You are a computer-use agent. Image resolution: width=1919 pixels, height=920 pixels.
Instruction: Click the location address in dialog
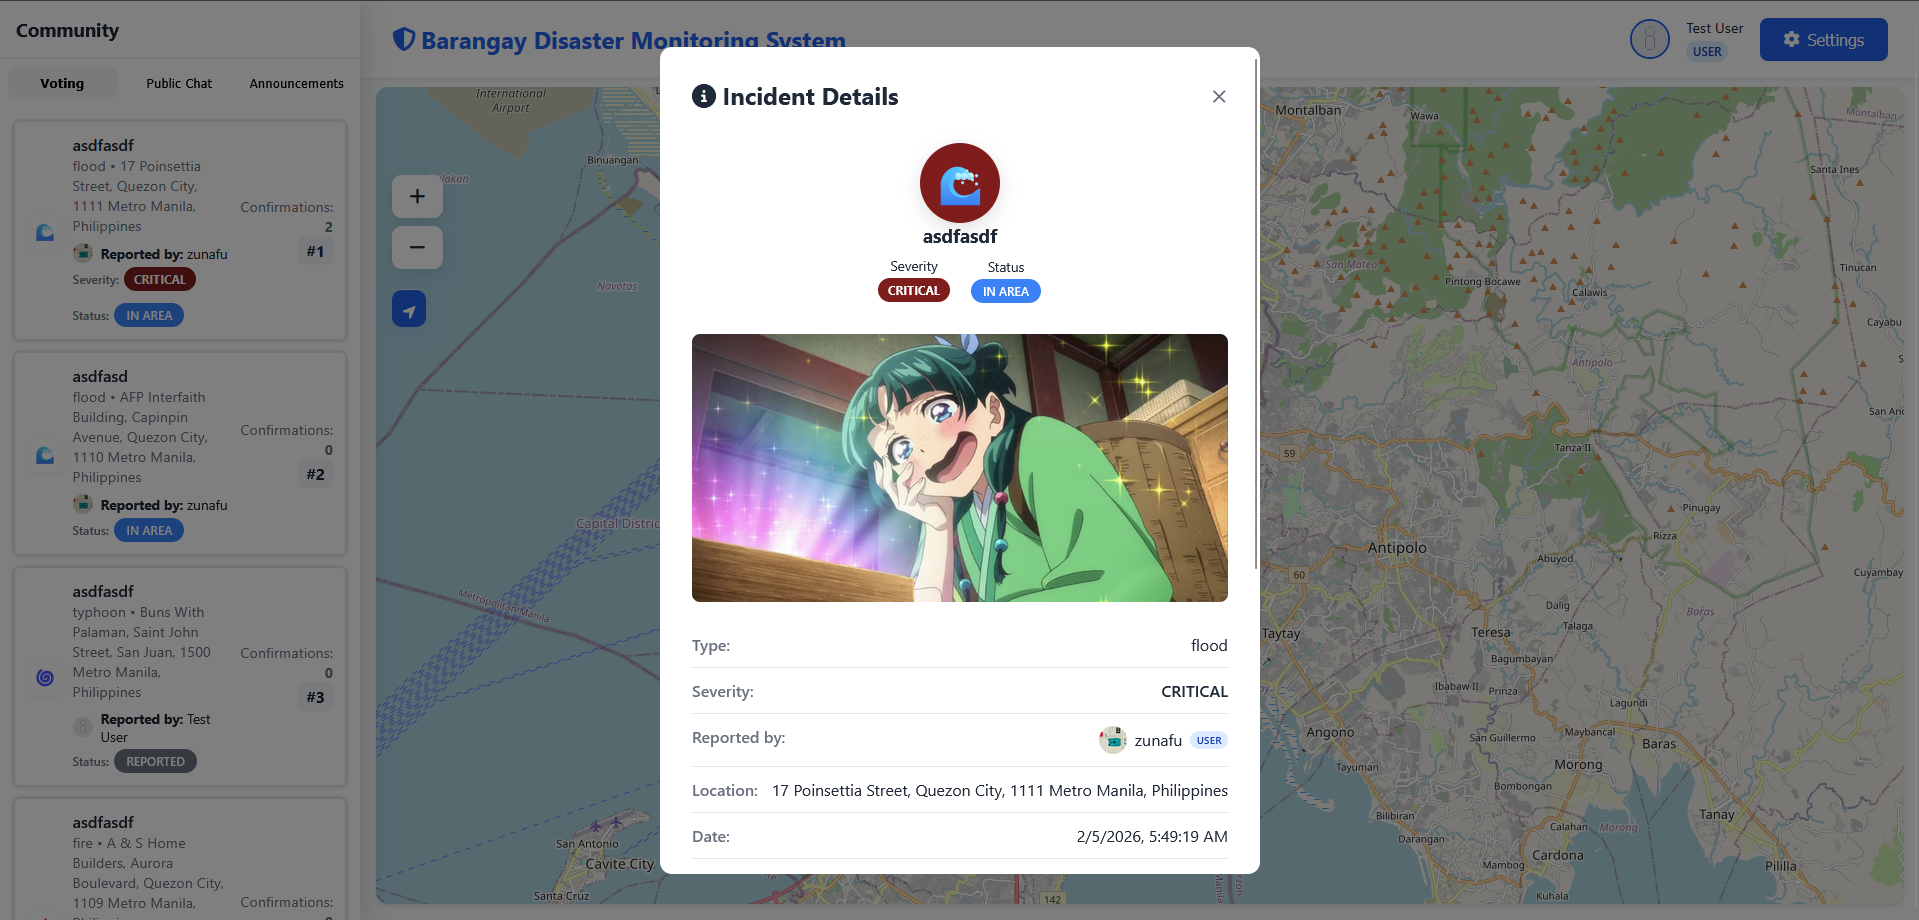pyautogui.click(x=1000, y=790)
